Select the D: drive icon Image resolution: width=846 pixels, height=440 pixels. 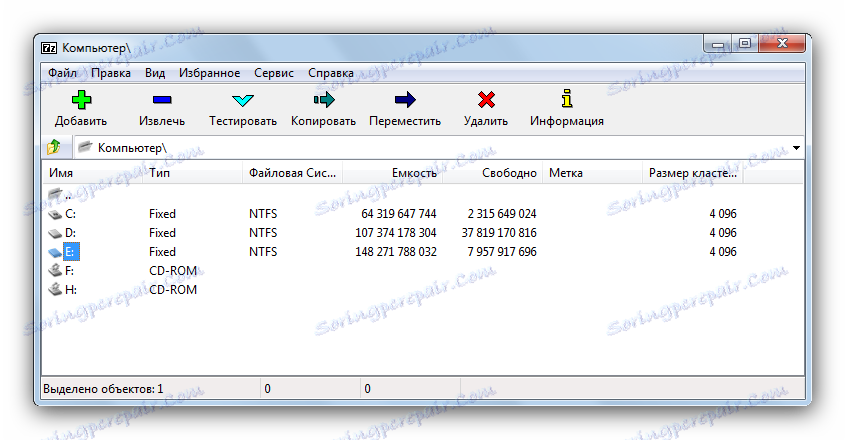click(x=55, y=233)
